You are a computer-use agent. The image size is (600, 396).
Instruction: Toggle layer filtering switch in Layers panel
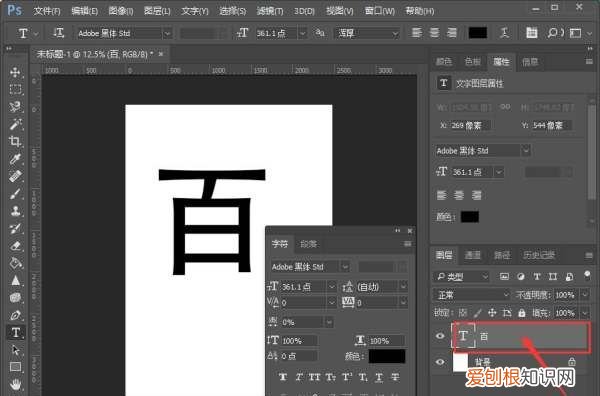pos(587,275)
